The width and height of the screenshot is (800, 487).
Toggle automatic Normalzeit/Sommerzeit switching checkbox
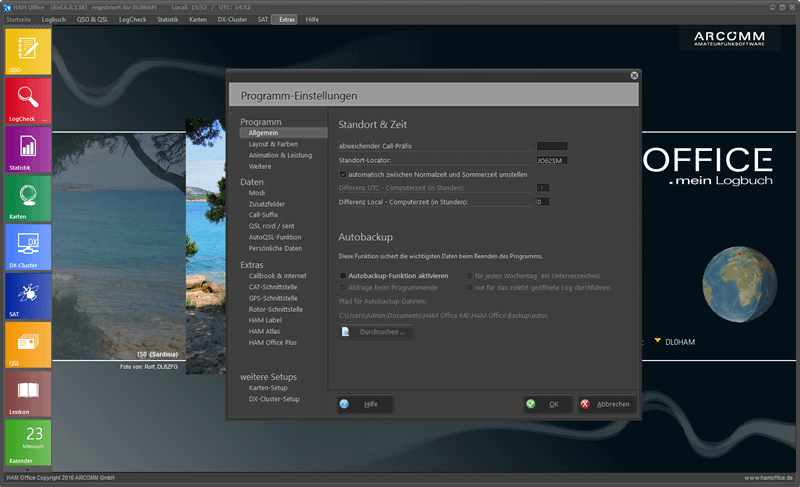tap(343, 174)
